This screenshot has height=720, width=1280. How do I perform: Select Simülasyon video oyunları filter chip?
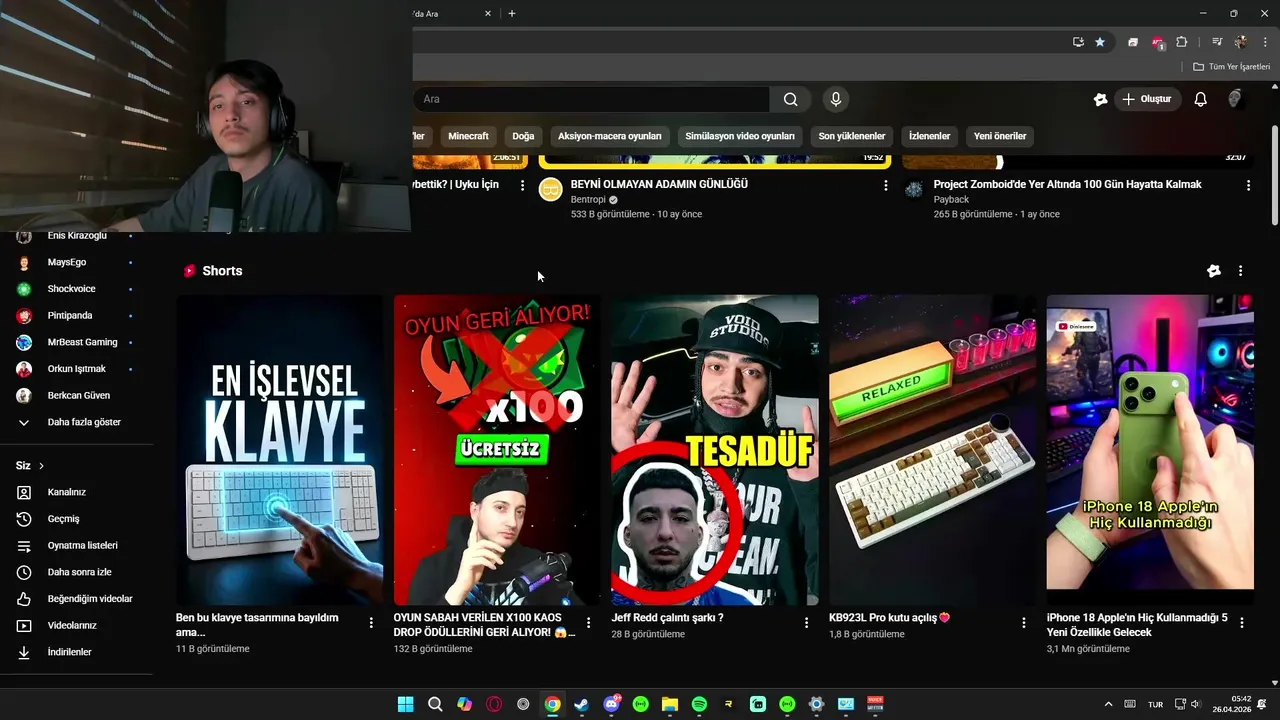tap(740, 136)
